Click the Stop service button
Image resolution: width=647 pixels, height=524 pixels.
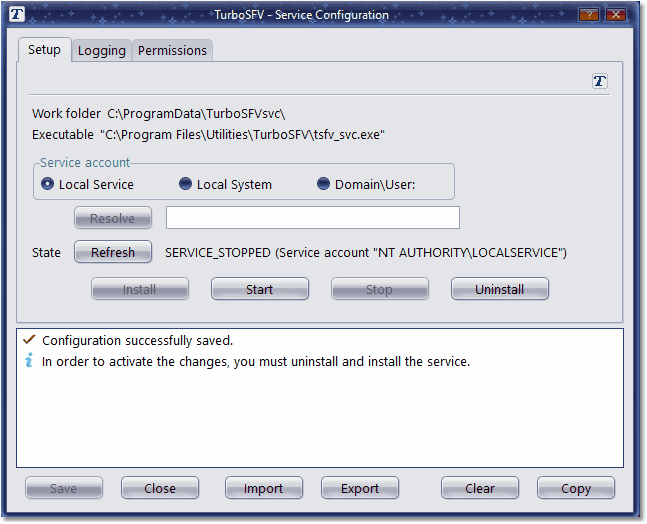(x=380, y=289)
